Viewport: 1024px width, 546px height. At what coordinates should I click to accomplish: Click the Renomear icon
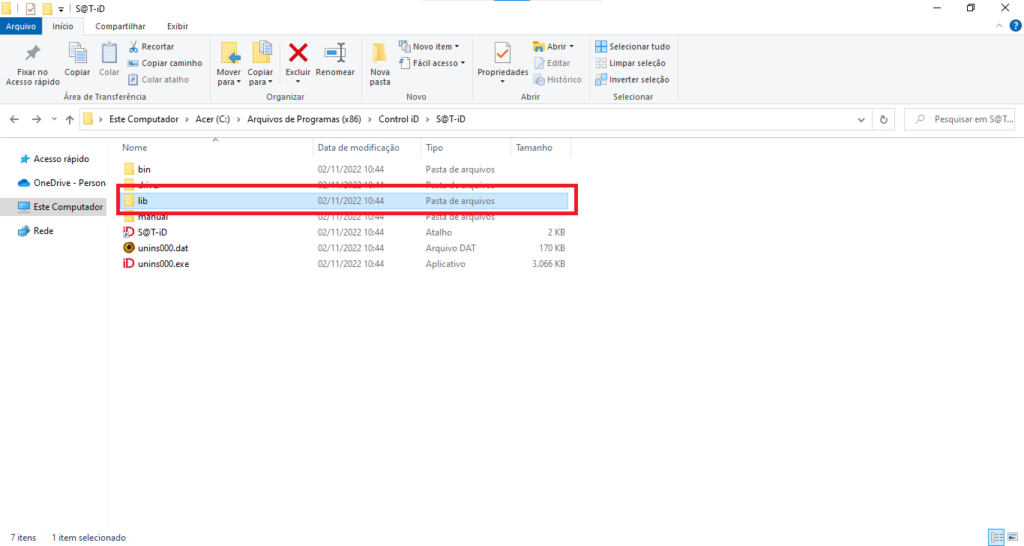(x=335, y=53)
